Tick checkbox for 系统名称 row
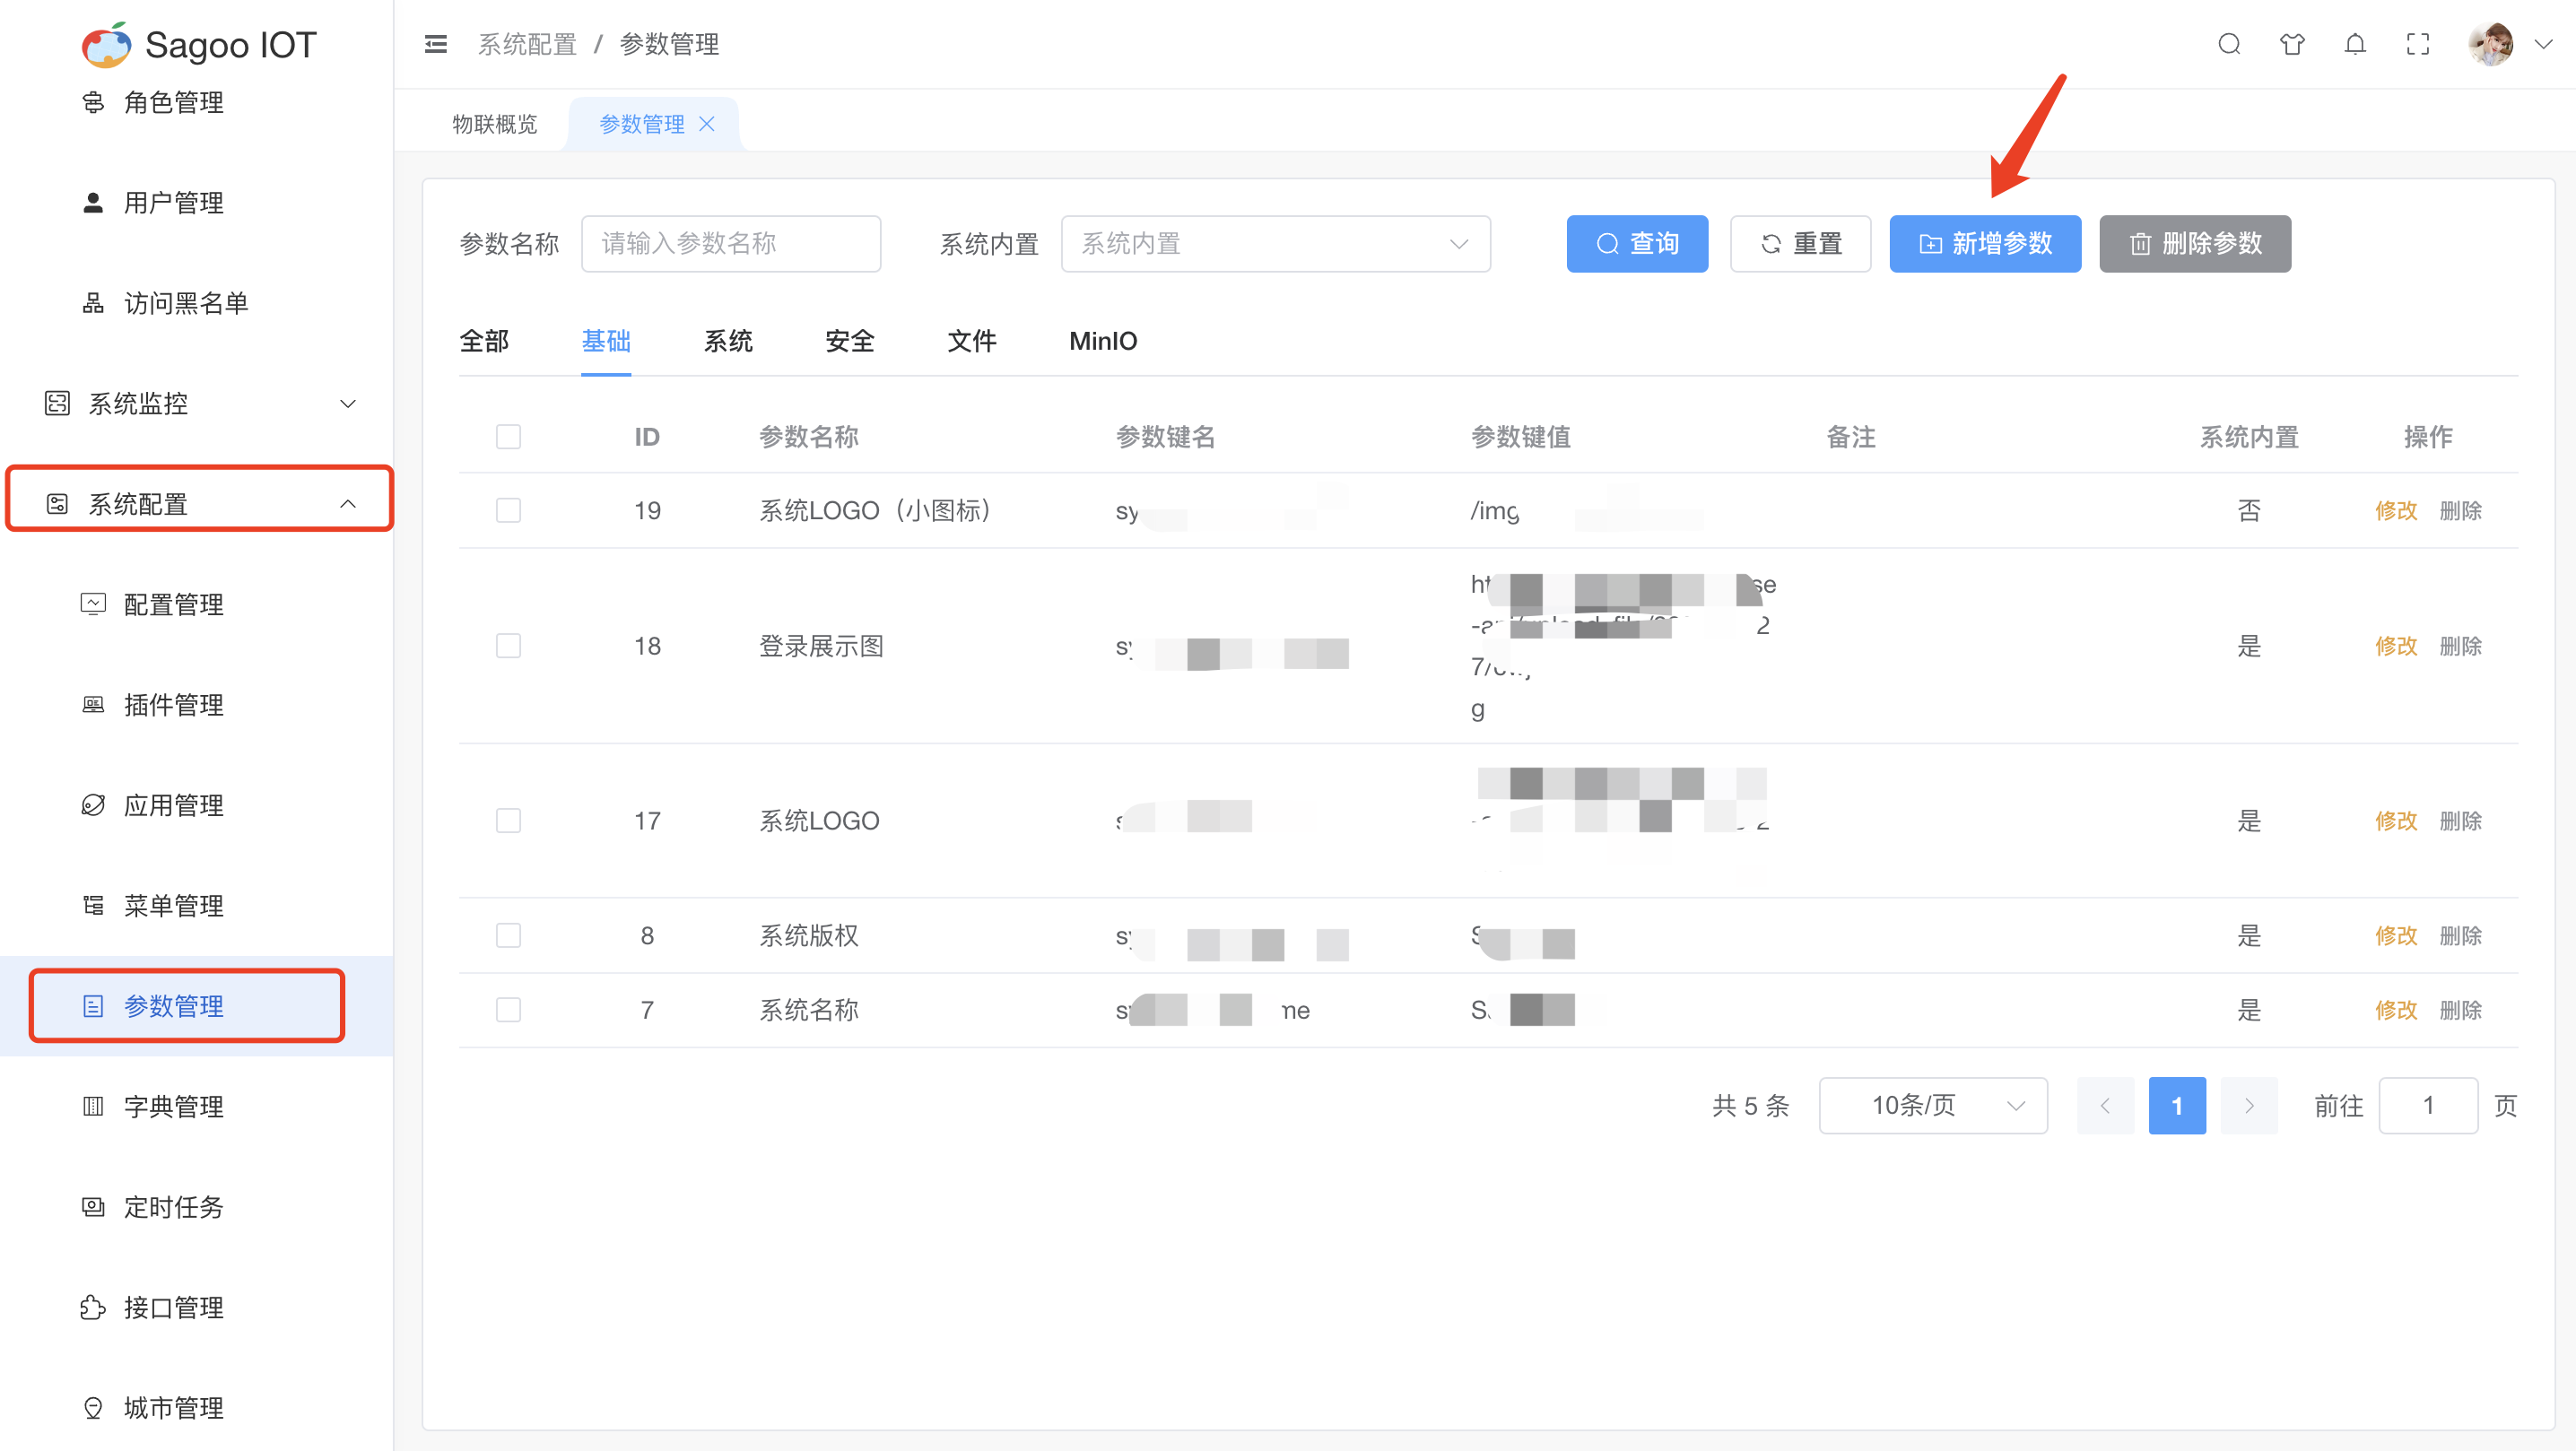The width and height of the screenshot is (2576, 1451). [508, 1010]
